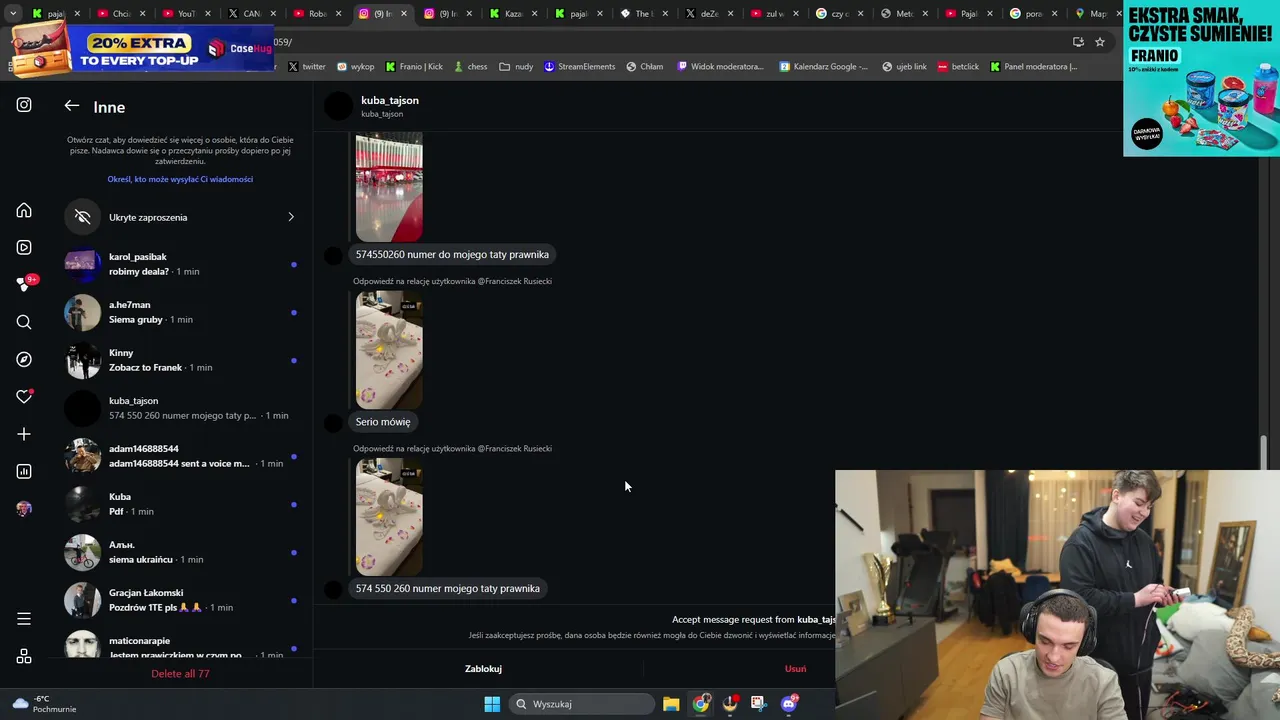Screen dimensions: 1280x720
Task: Open the red hall photo thumbnail in chat
Action: point(389,186)
